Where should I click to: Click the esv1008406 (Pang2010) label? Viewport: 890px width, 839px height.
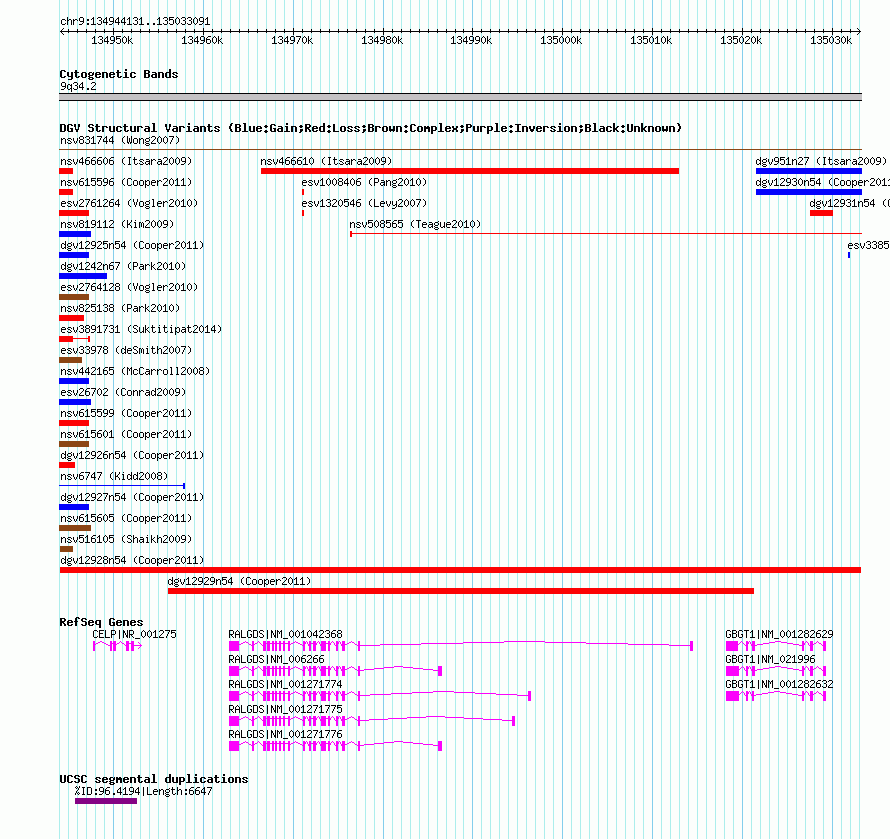(x=364, y=182)
